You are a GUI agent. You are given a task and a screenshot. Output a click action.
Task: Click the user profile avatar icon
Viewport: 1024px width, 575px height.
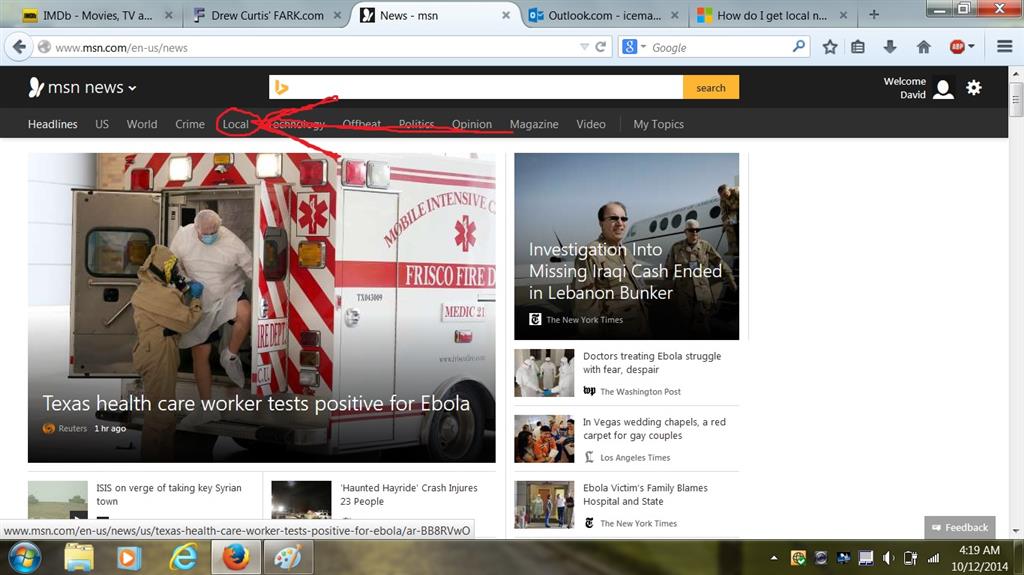943,89
